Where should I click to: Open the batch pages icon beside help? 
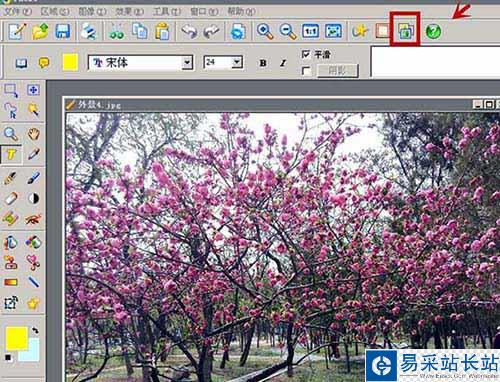[x=406, y=31]
